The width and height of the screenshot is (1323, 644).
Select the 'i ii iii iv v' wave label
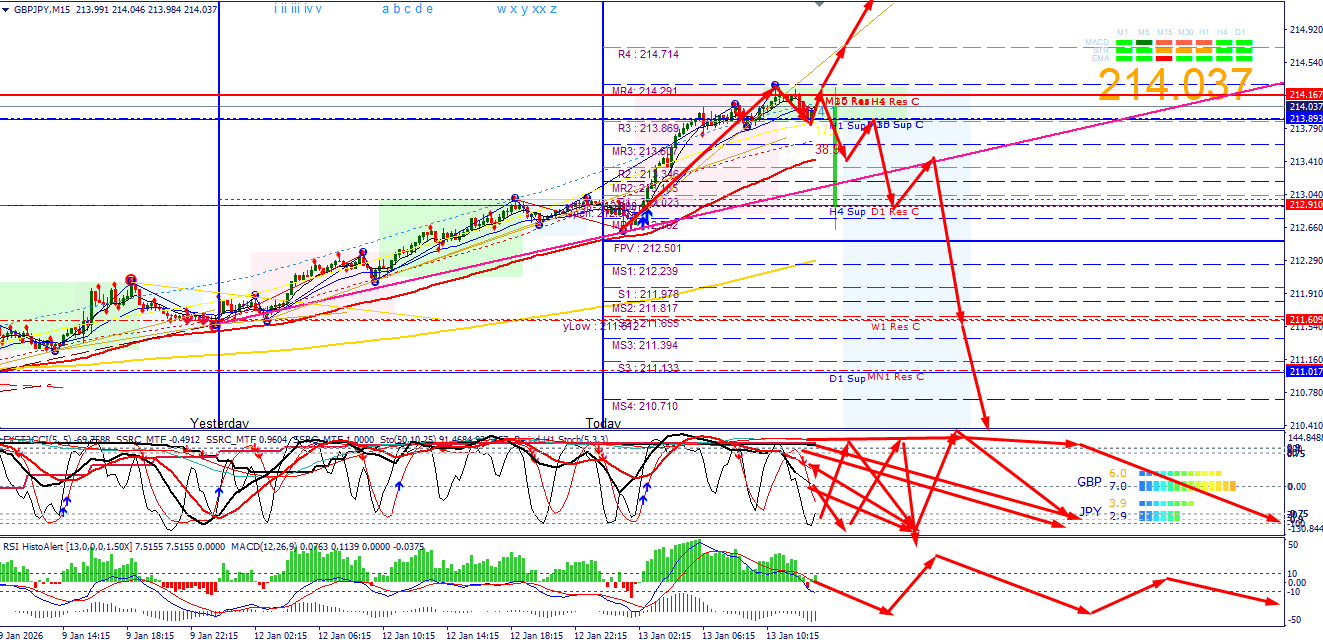[x=298, y=9]
